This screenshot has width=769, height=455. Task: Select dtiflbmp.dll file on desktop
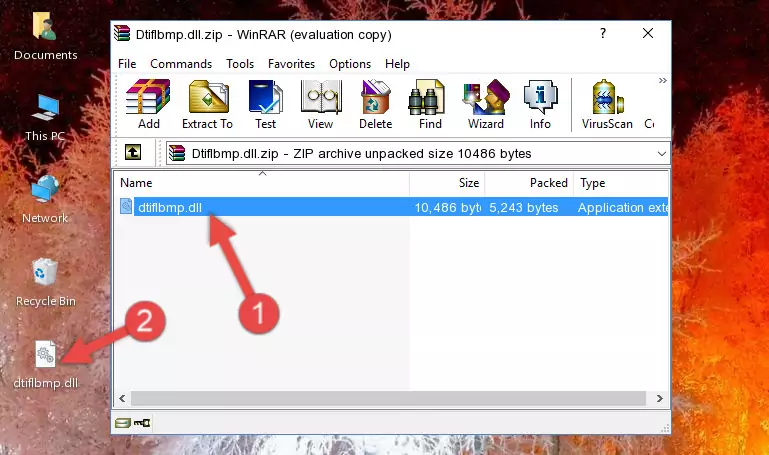click(x=46, y=365)
